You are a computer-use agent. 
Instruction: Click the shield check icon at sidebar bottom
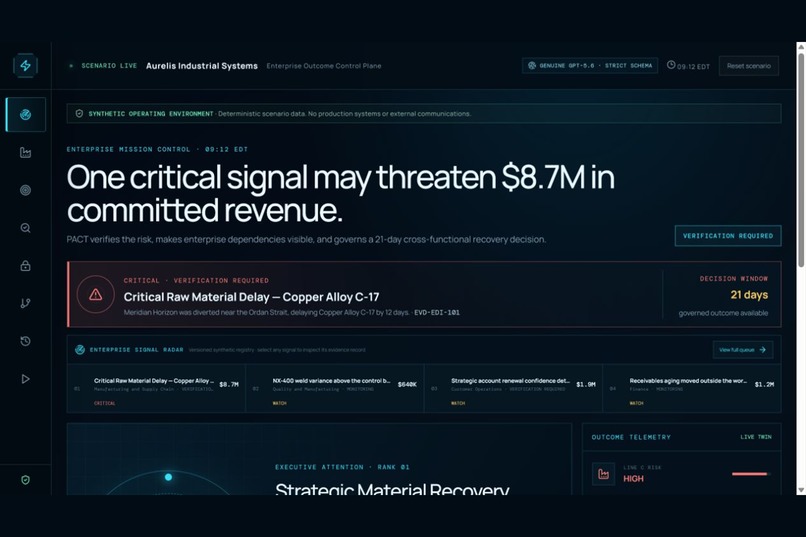[25, 480]
